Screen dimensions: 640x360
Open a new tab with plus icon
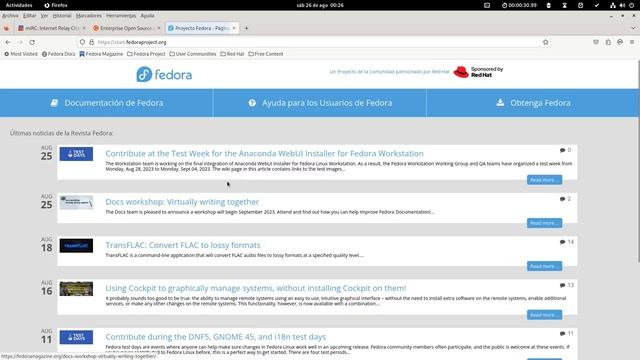coord(246,28)
